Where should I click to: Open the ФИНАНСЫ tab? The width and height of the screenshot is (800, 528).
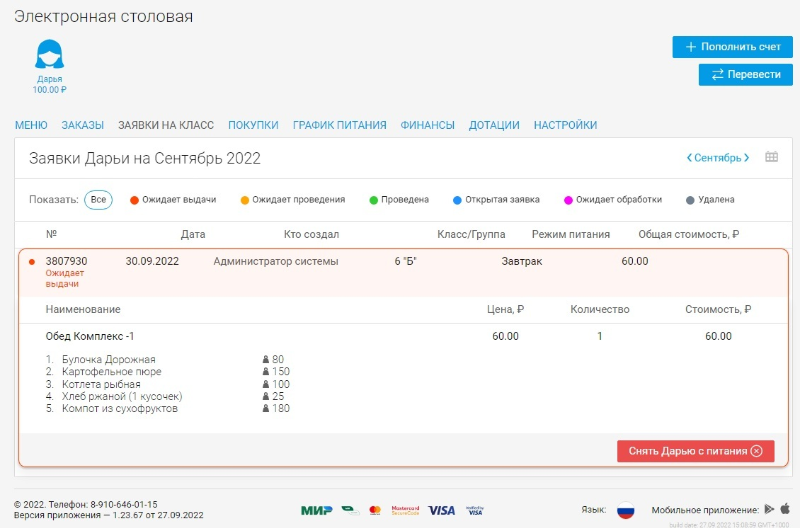[x=428, y=125]
